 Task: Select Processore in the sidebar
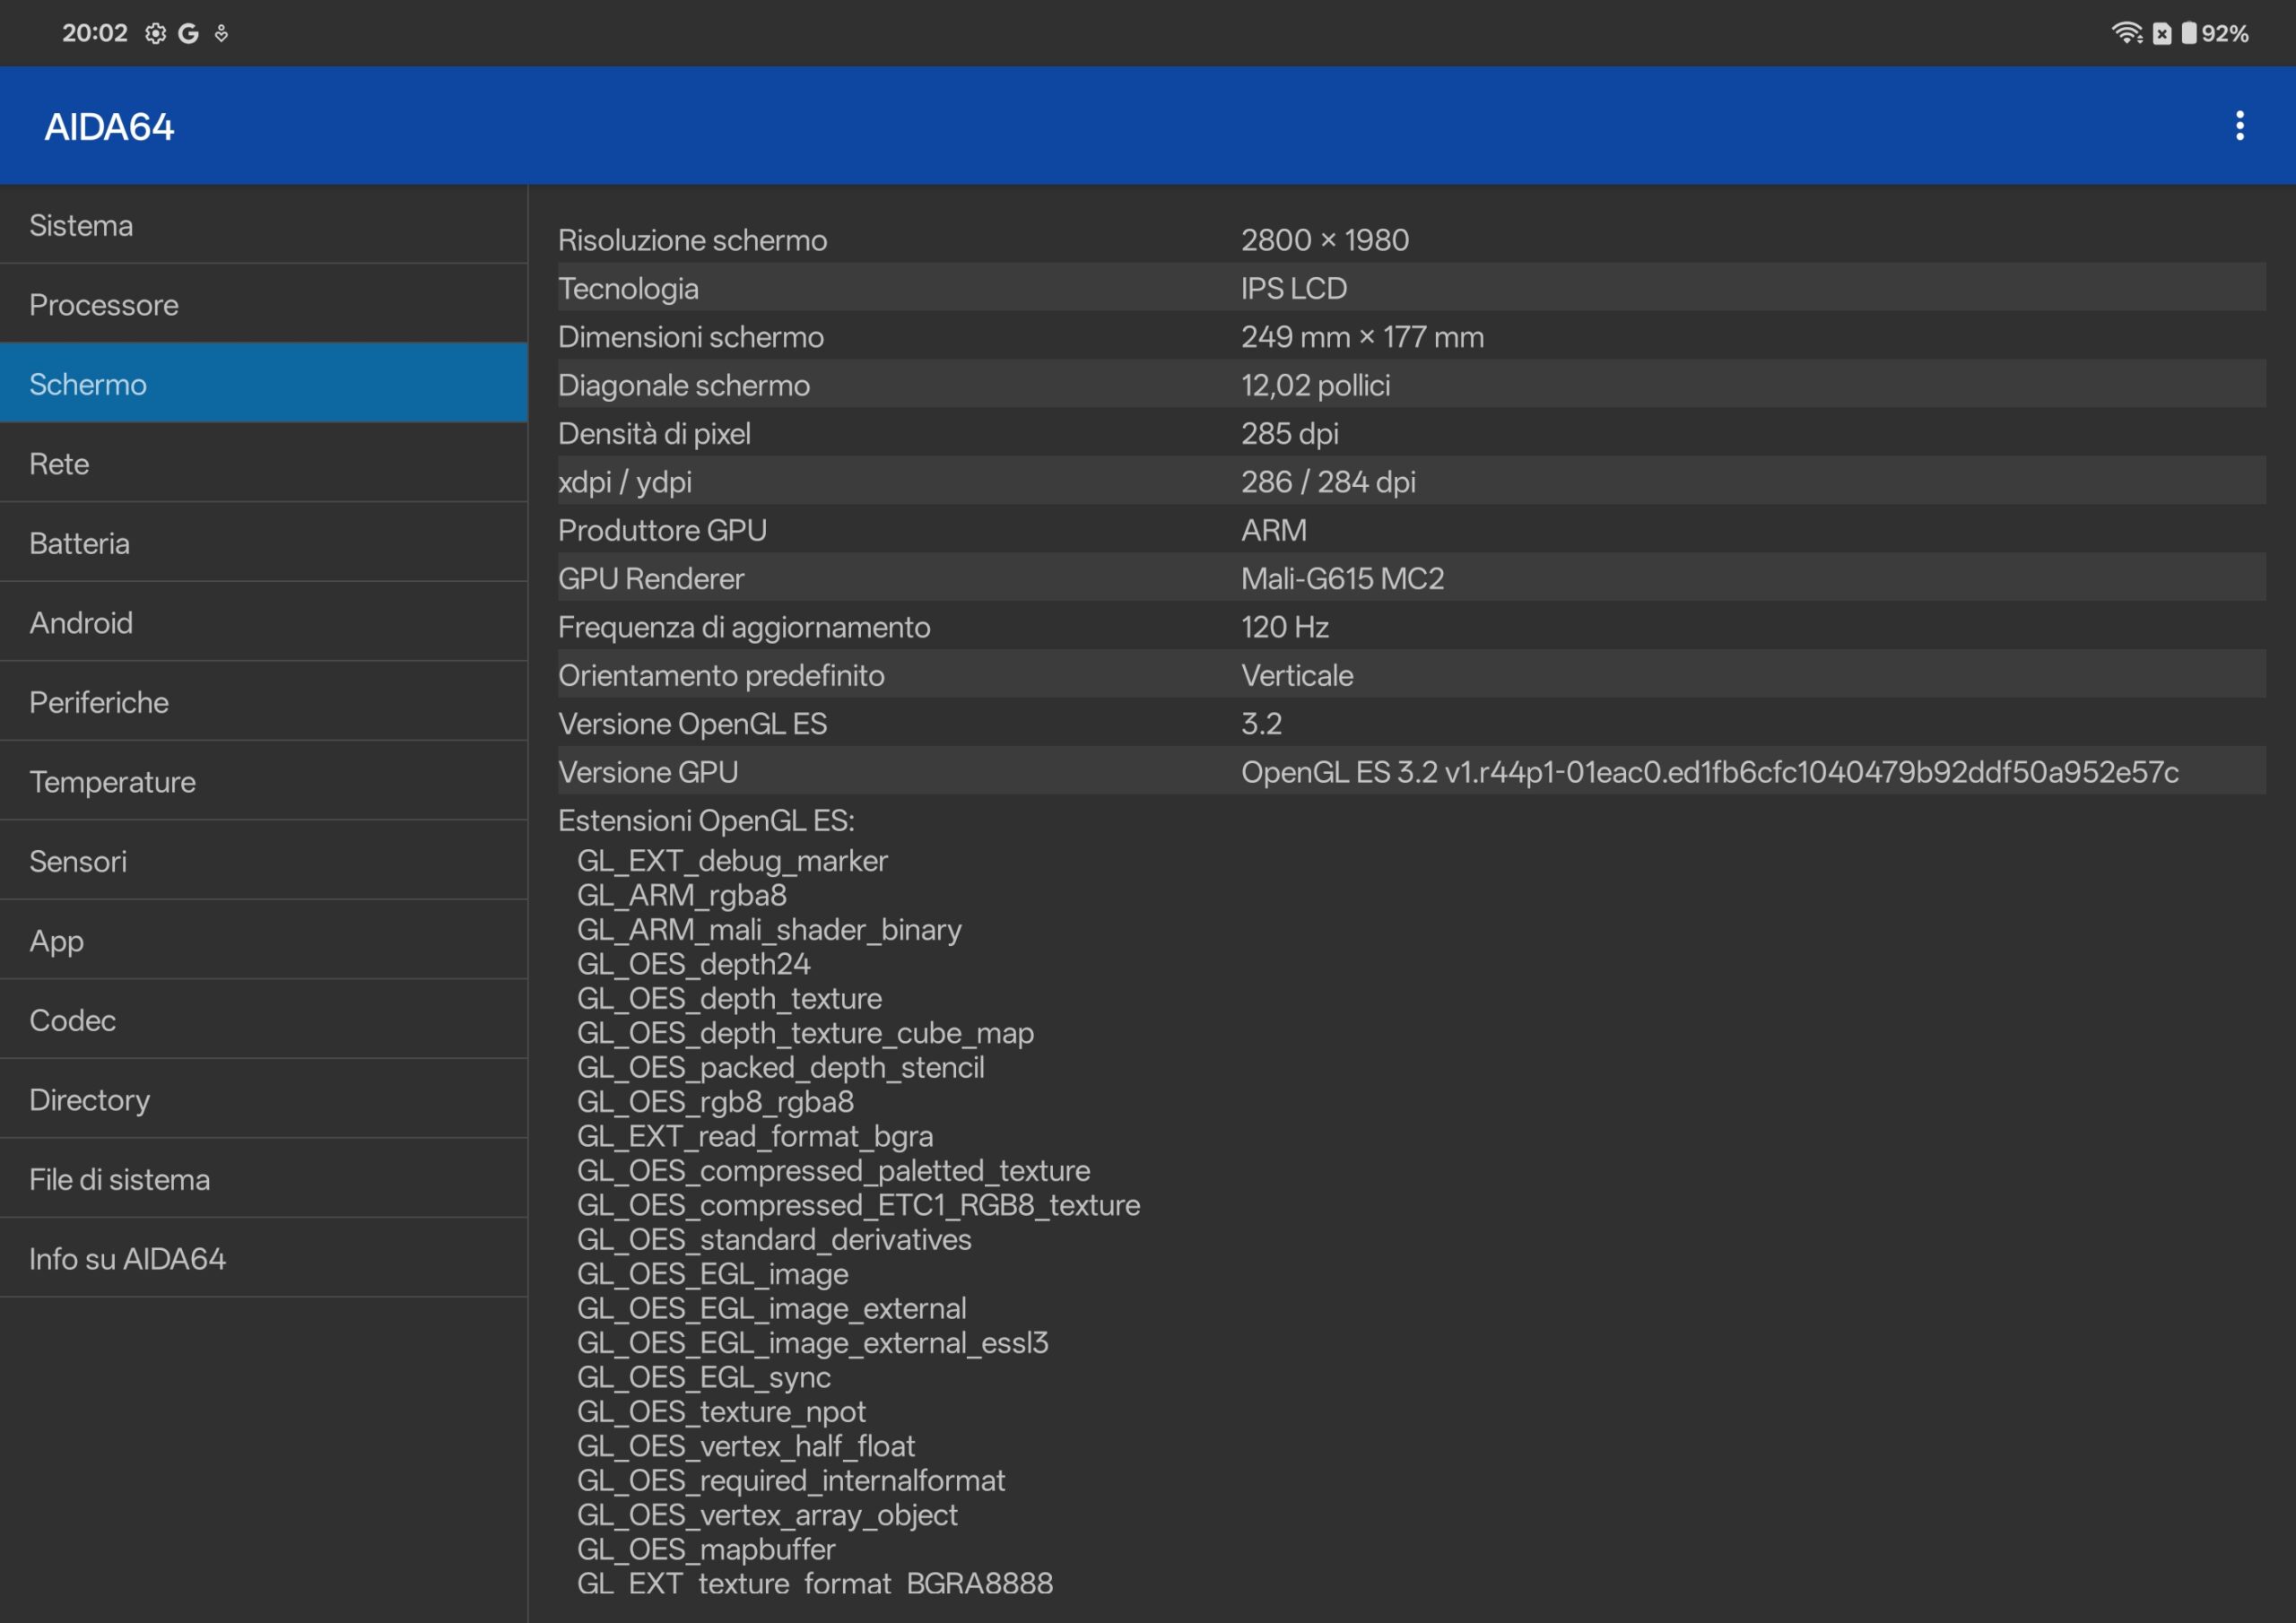263,304
